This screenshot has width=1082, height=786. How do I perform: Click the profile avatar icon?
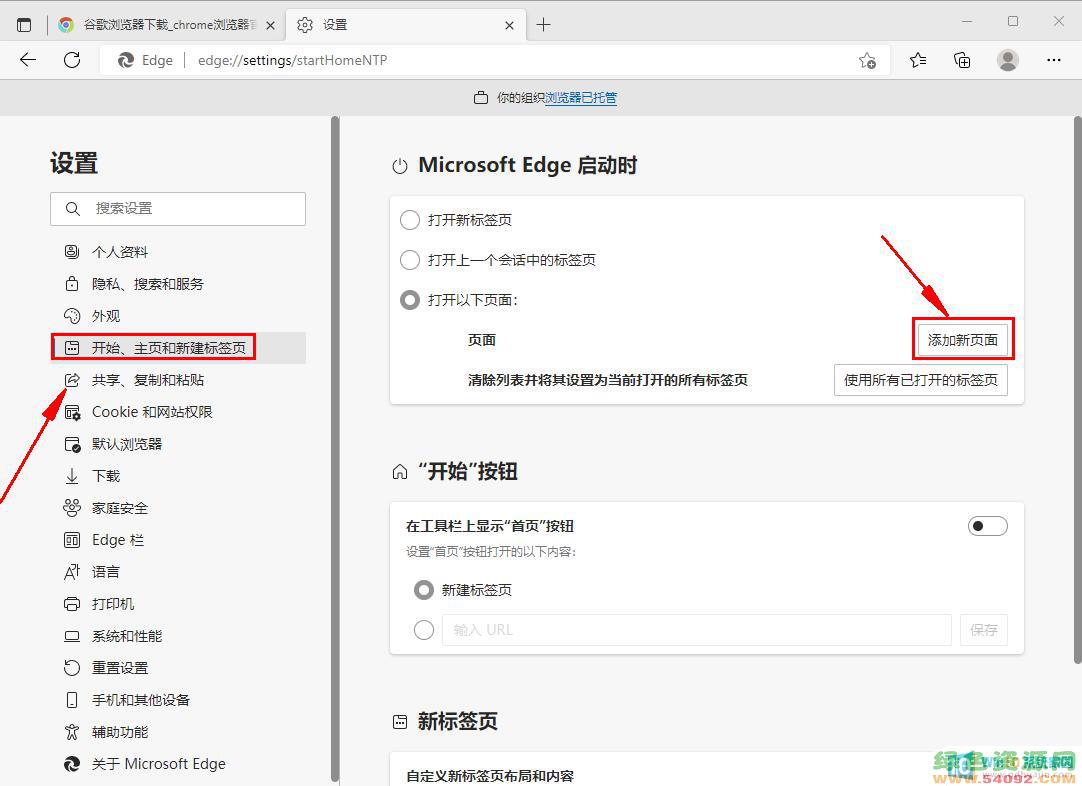(x=1007, y=61)
